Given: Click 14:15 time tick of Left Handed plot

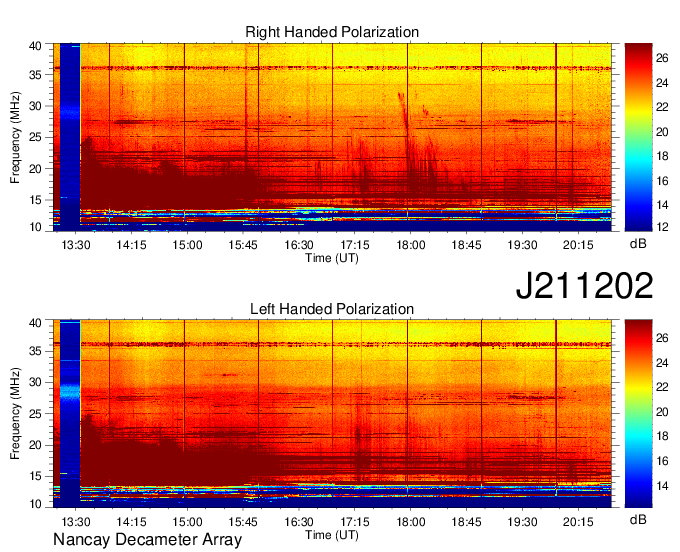Looking at the screenshot, I should click(x=131, y=522).
